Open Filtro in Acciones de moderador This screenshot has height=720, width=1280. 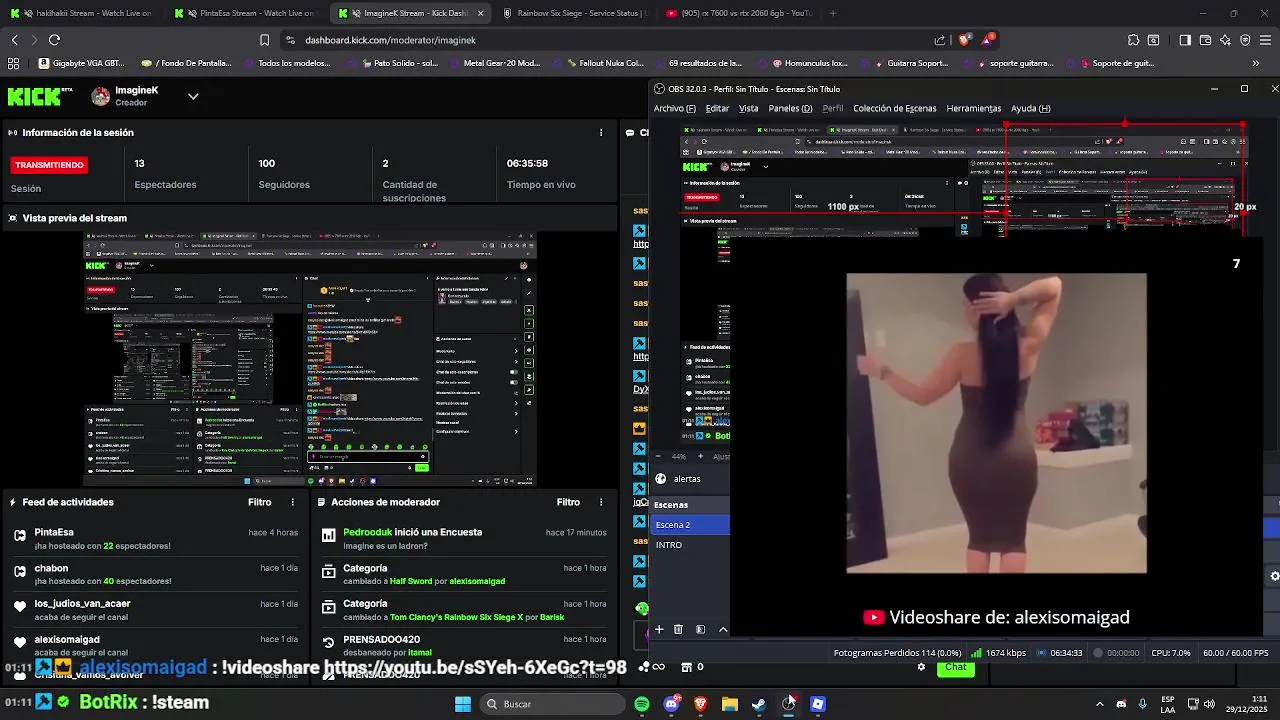pyautogui.click(x=568, y=502)
